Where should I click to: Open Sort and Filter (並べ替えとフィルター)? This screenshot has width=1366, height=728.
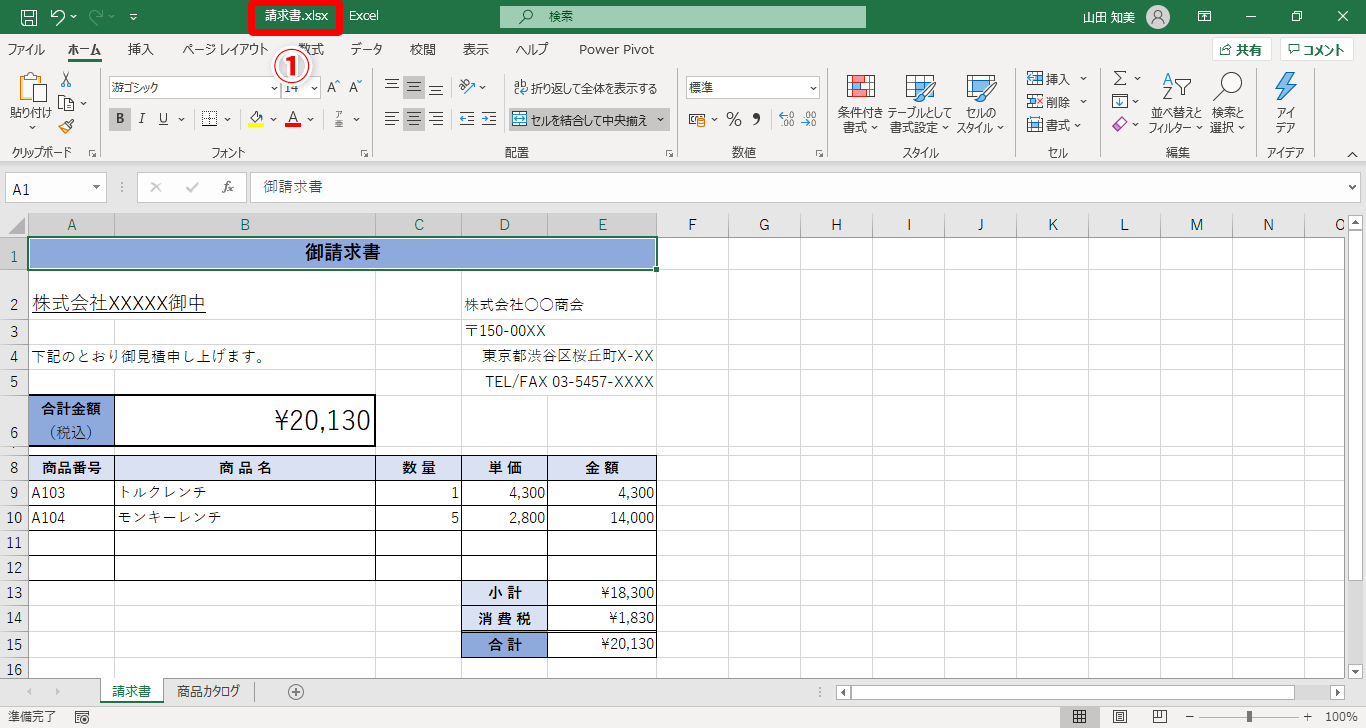(1177, 104)
